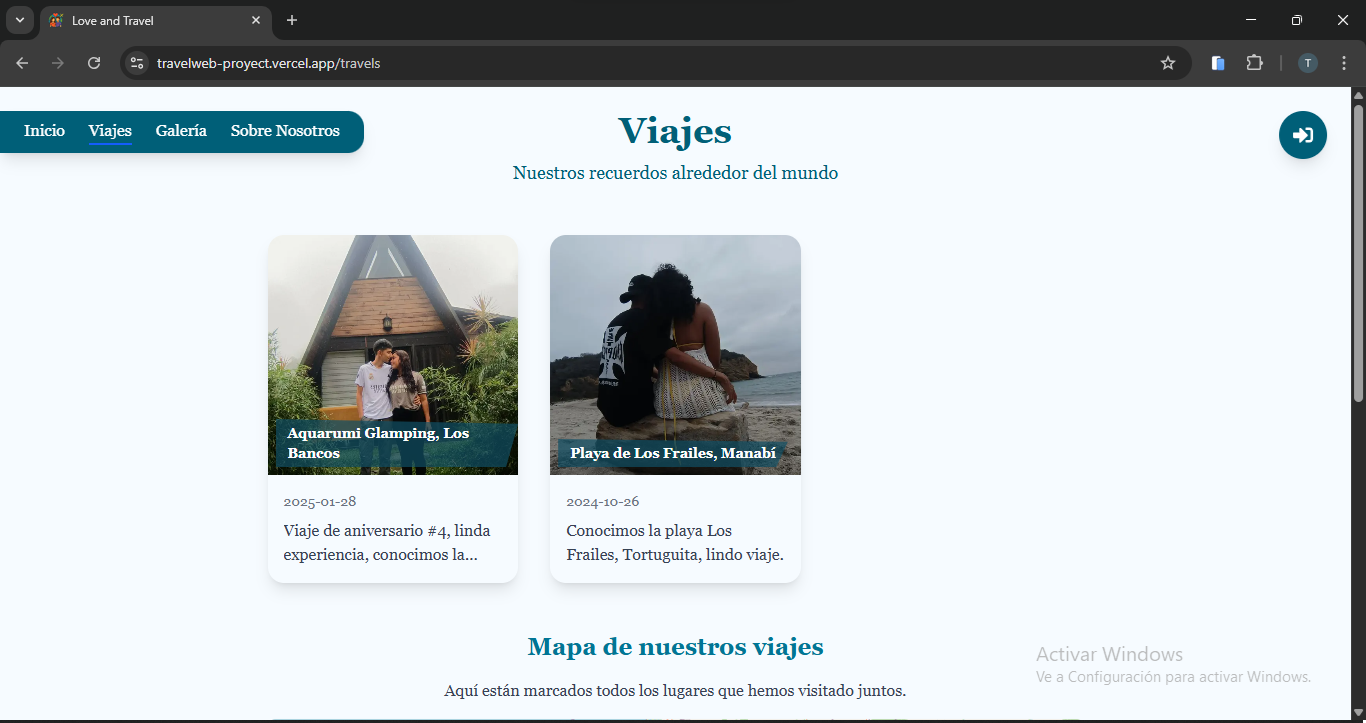Image resolution: width=1366 pixels, height=723 pixels.
Task: Go back to the previous page
Action: (x=22, y=63)
